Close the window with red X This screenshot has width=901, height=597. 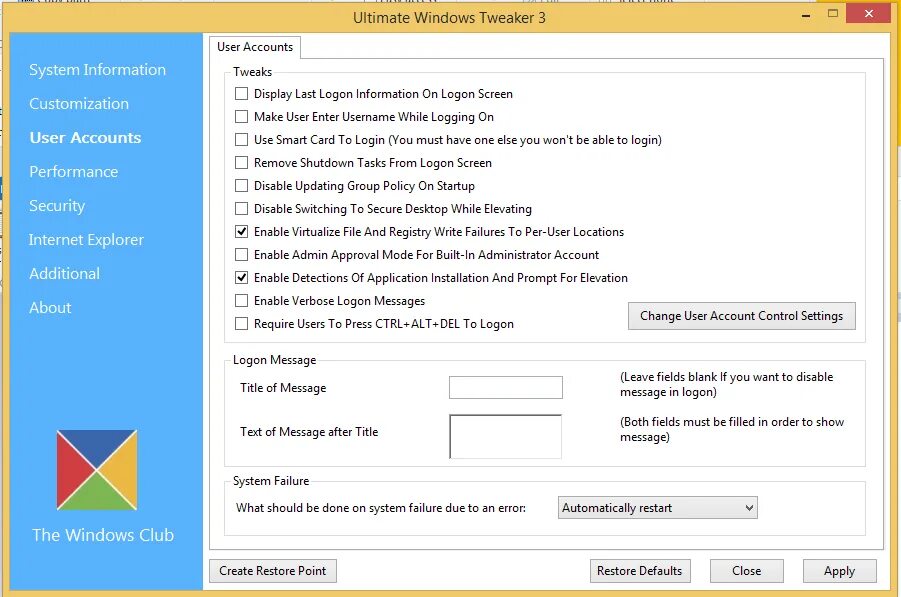click(869, 14)
